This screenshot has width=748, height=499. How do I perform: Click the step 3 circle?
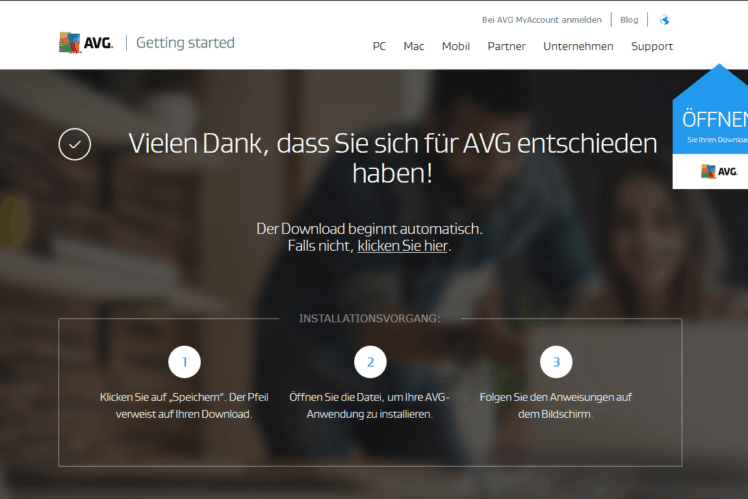click(556, 362)
